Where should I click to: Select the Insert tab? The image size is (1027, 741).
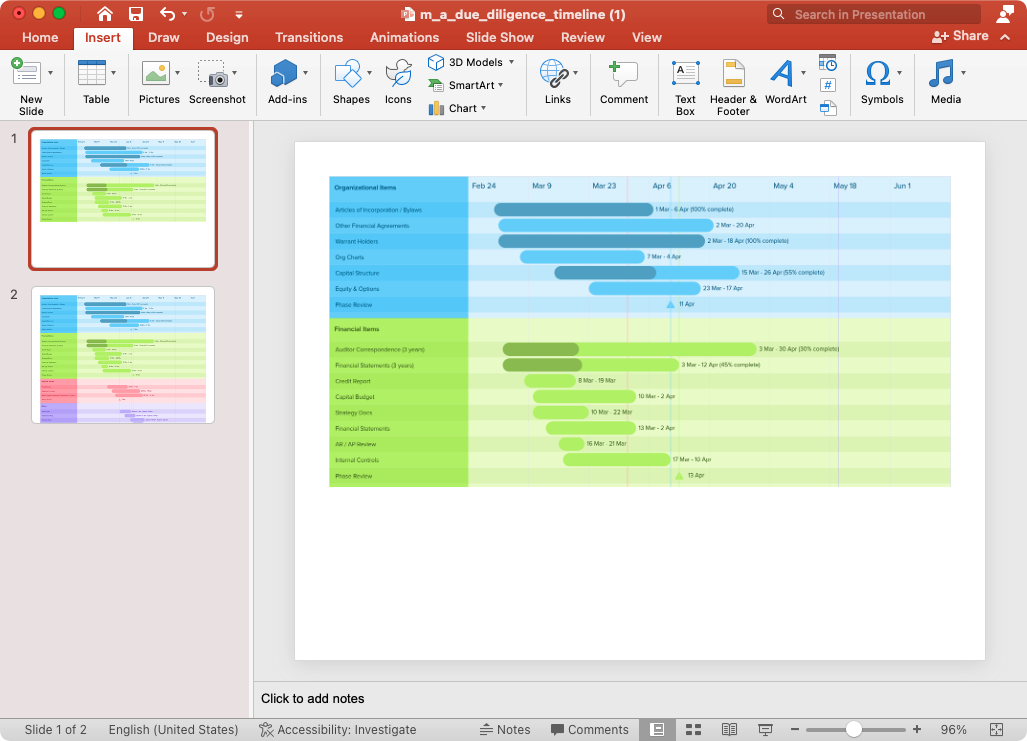(103, 37)
